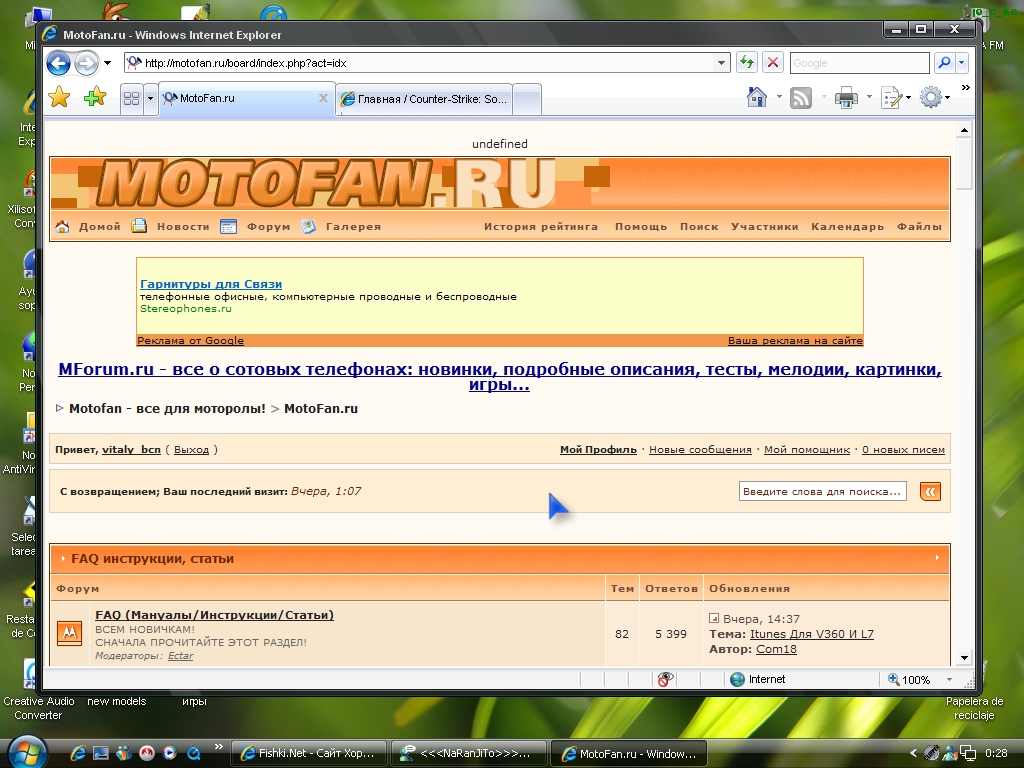Viewport: 1024px width, 768px height.
Task: Open Участники in the navigation bar
Action: click(x=765, y=227)
